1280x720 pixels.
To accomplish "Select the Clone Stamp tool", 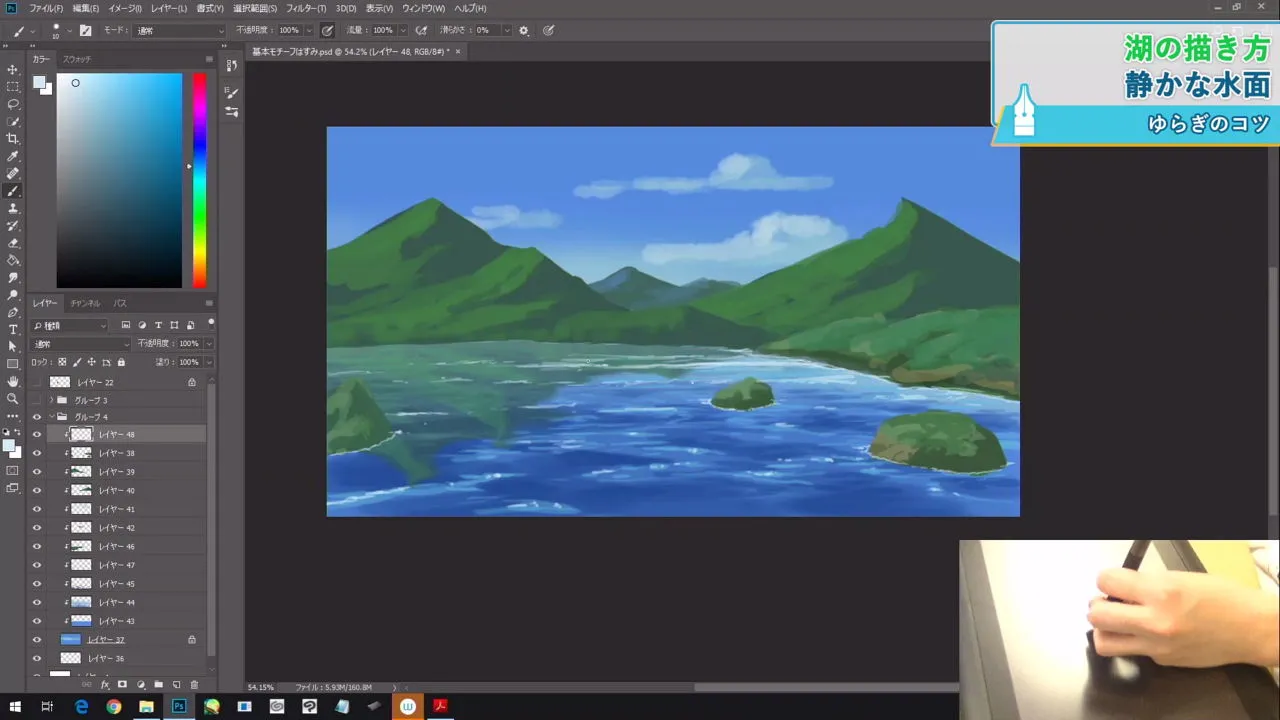I will [13, 207].
